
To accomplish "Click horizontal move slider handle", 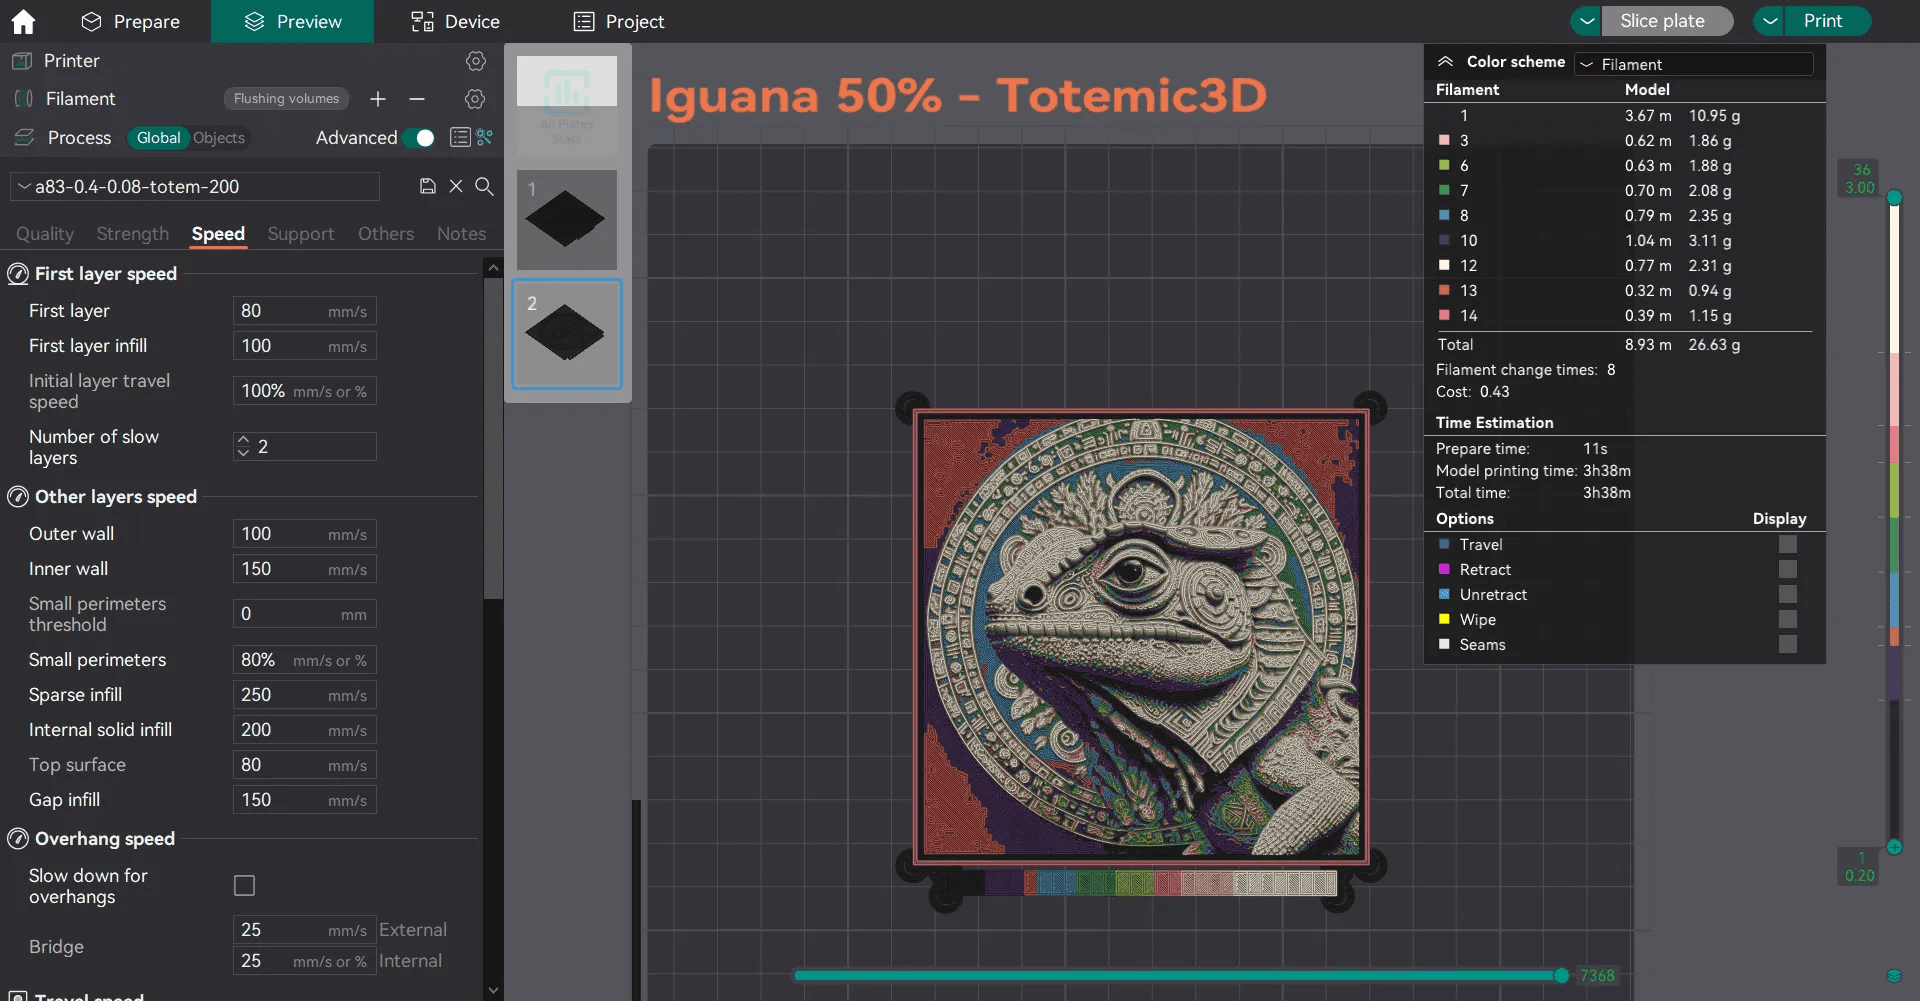I will (x=1561, y=975).
